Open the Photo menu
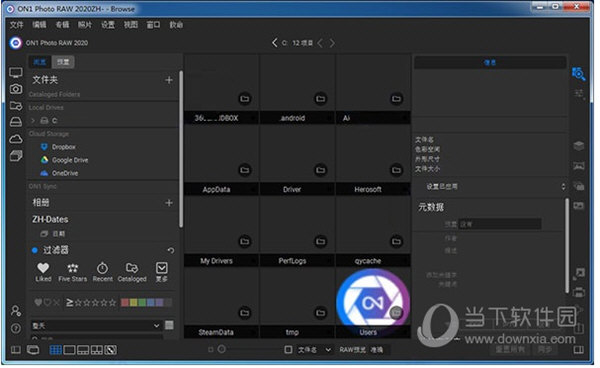 (85, 25)
